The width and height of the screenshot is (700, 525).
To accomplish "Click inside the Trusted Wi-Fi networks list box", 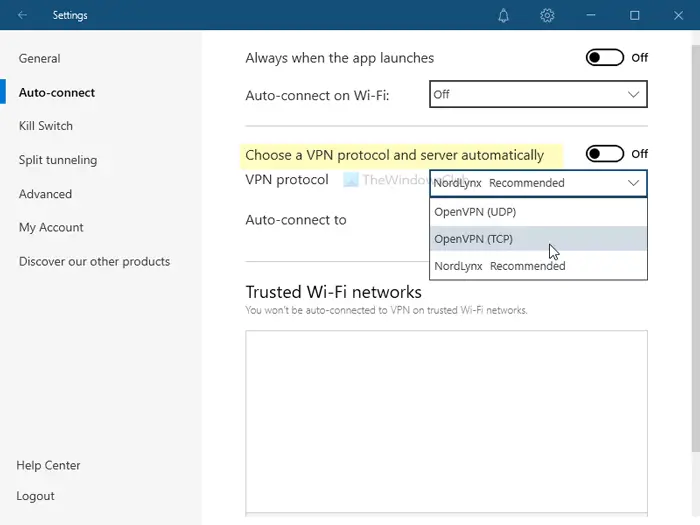I will click(x=446, y=420).
